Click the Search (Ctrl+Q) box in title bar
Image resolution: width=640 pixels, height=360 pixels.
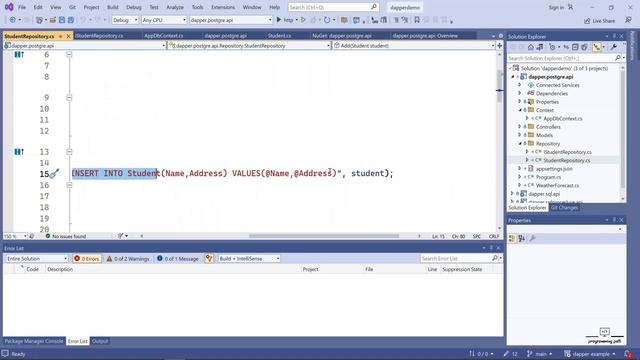333,7
